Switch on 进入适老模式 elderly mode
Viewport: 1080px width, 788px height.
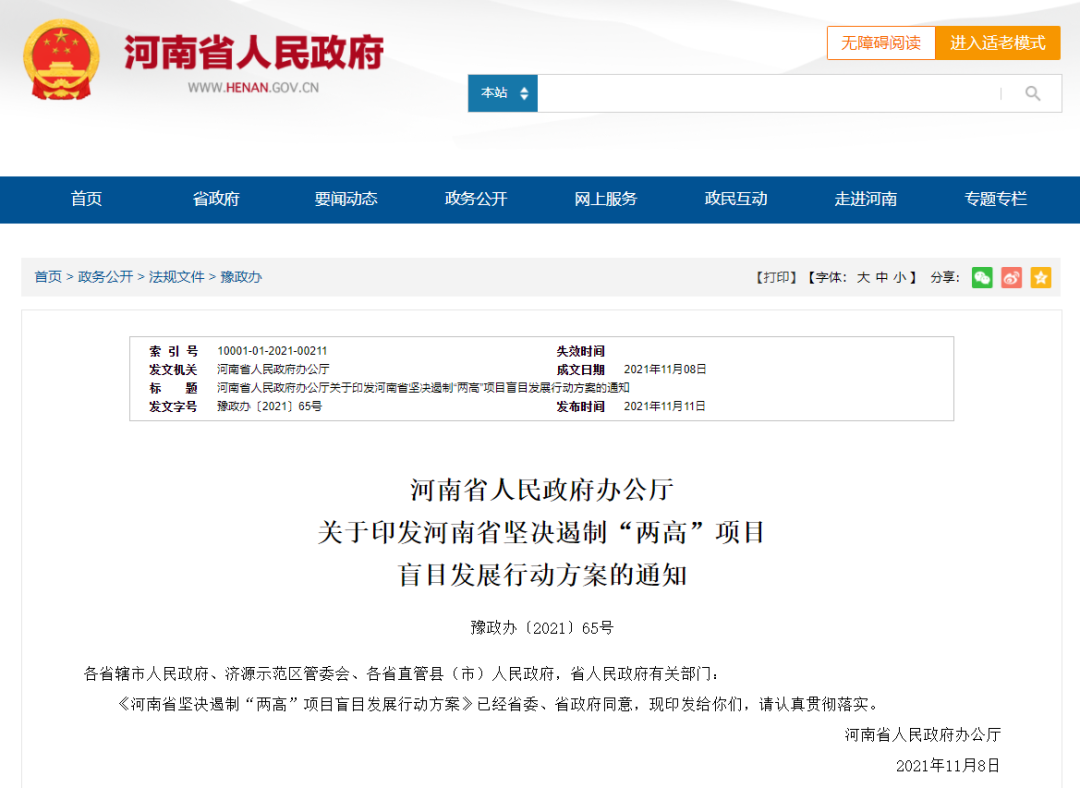coord(998,43)
